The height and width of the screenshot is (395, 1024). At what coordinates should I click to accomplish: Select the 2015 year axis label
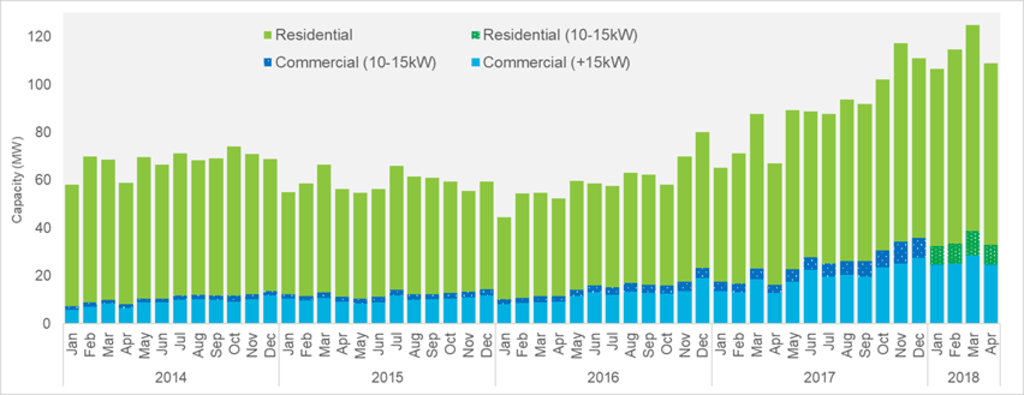pos(387,377)
